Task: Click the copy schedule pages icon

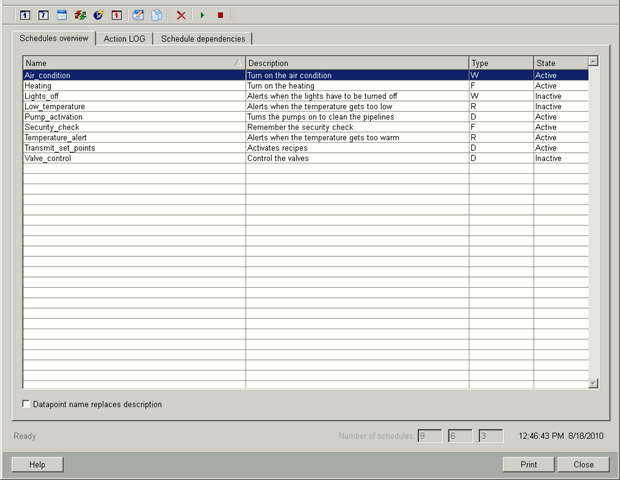Action: (157, 15)
